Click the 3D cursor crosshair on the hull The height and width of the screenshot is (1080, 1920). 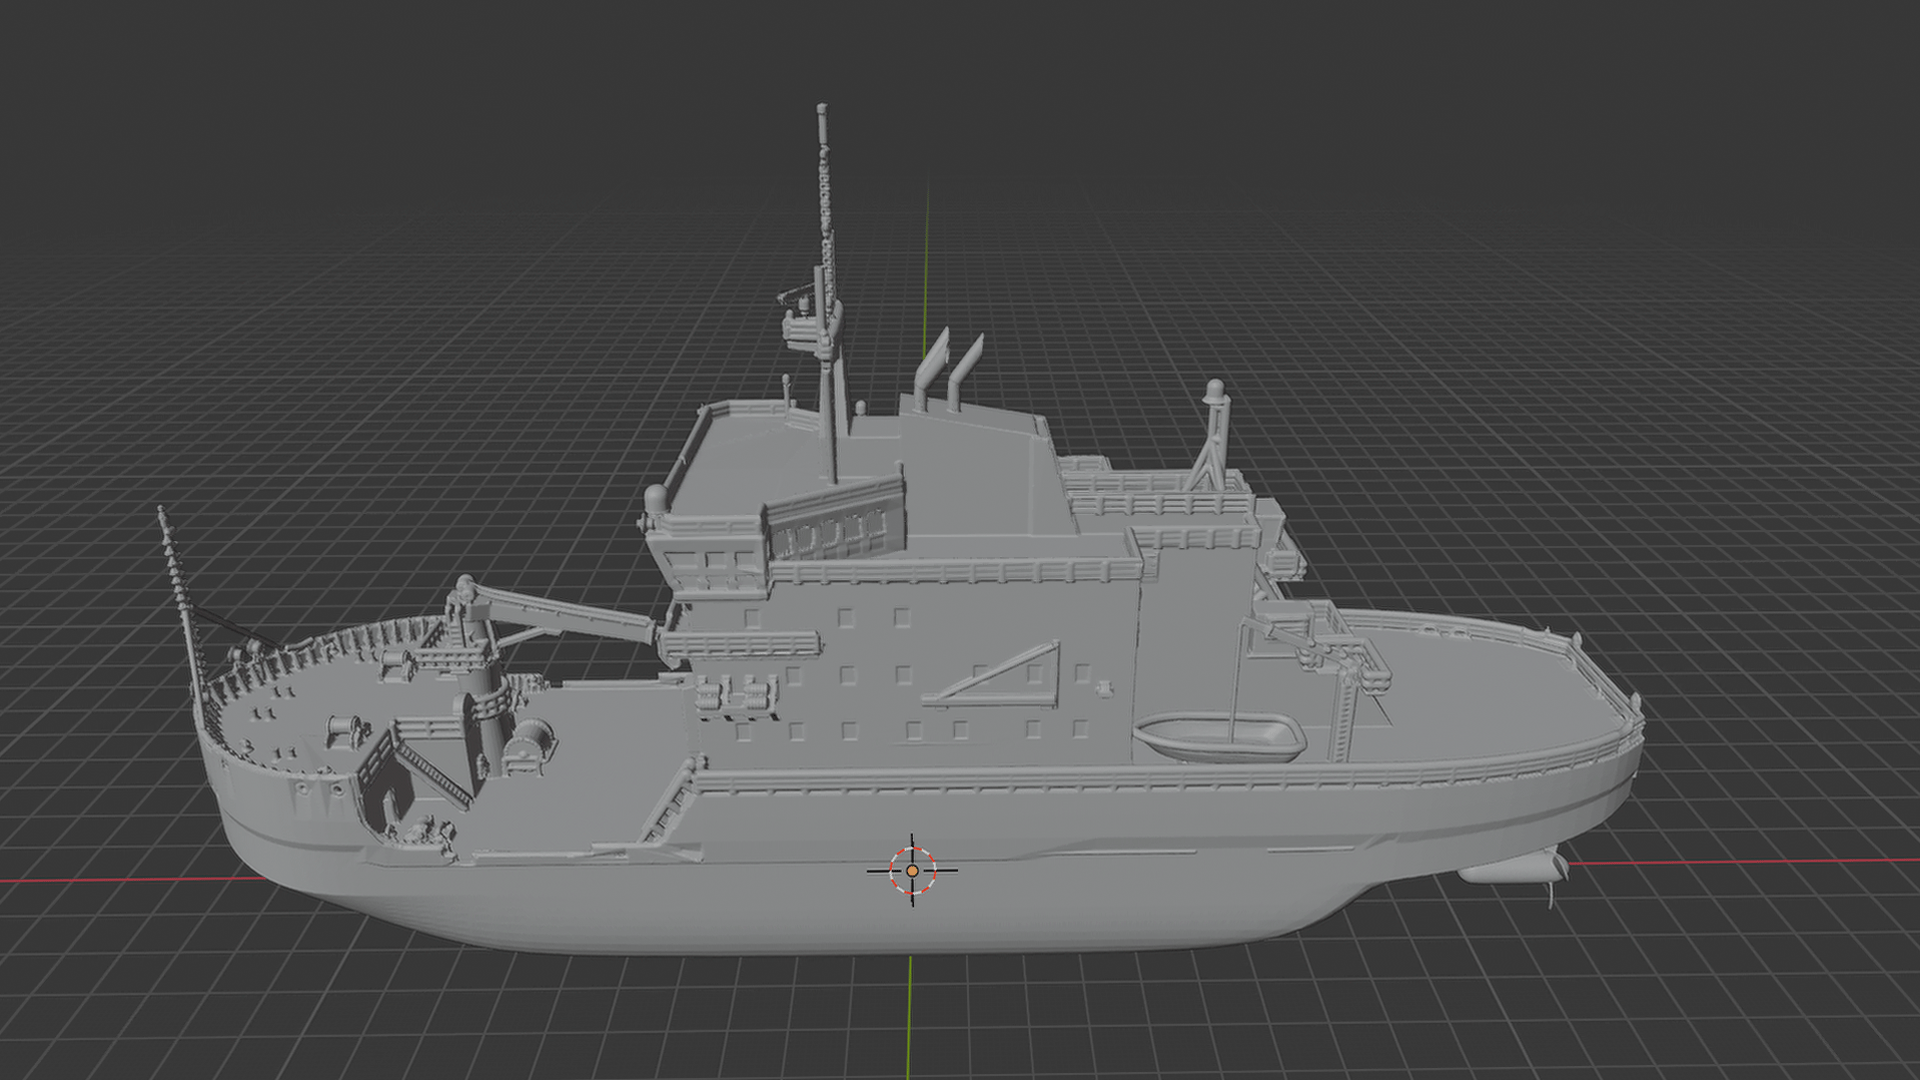point(912,871)
